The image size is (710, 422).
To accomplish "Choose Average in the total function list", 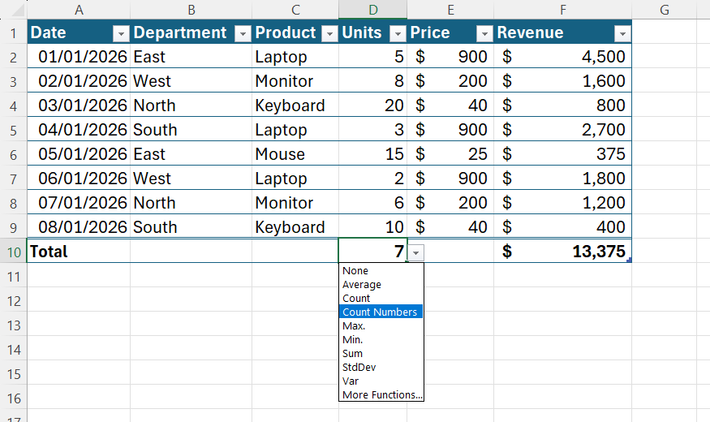I will point(381,284).
